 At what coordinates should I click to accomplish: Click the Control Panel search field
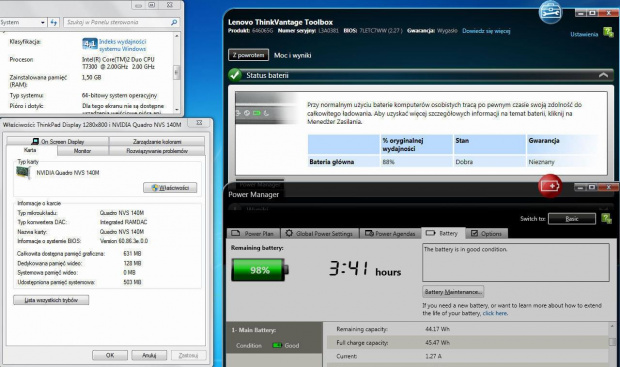pyautogui.click(x=117, y=23)
